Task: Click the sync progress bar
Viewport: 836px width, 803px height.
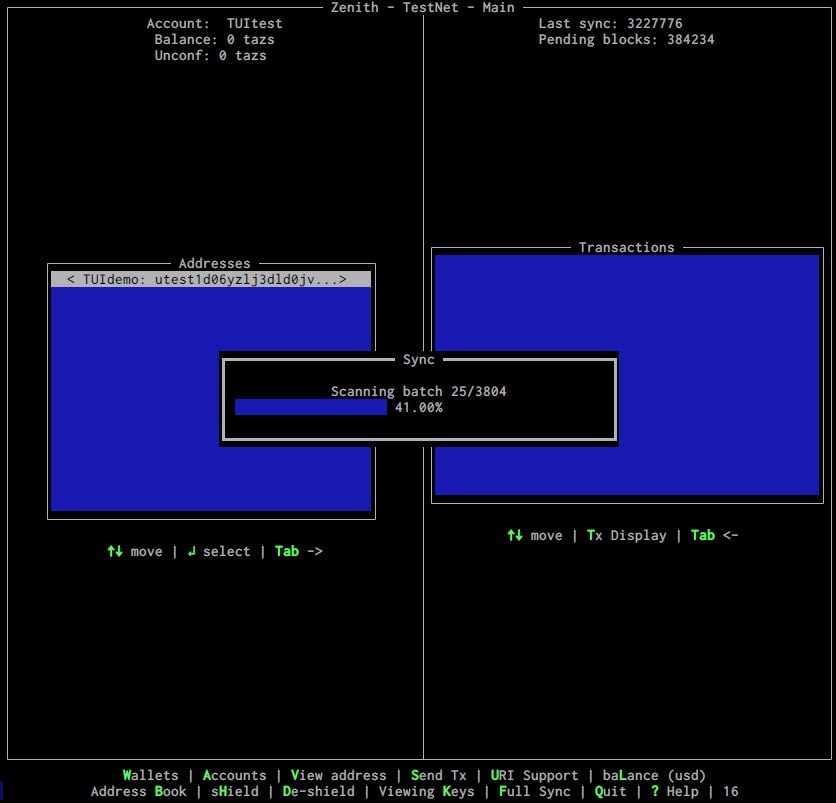Action: click(x=311, y=408)
